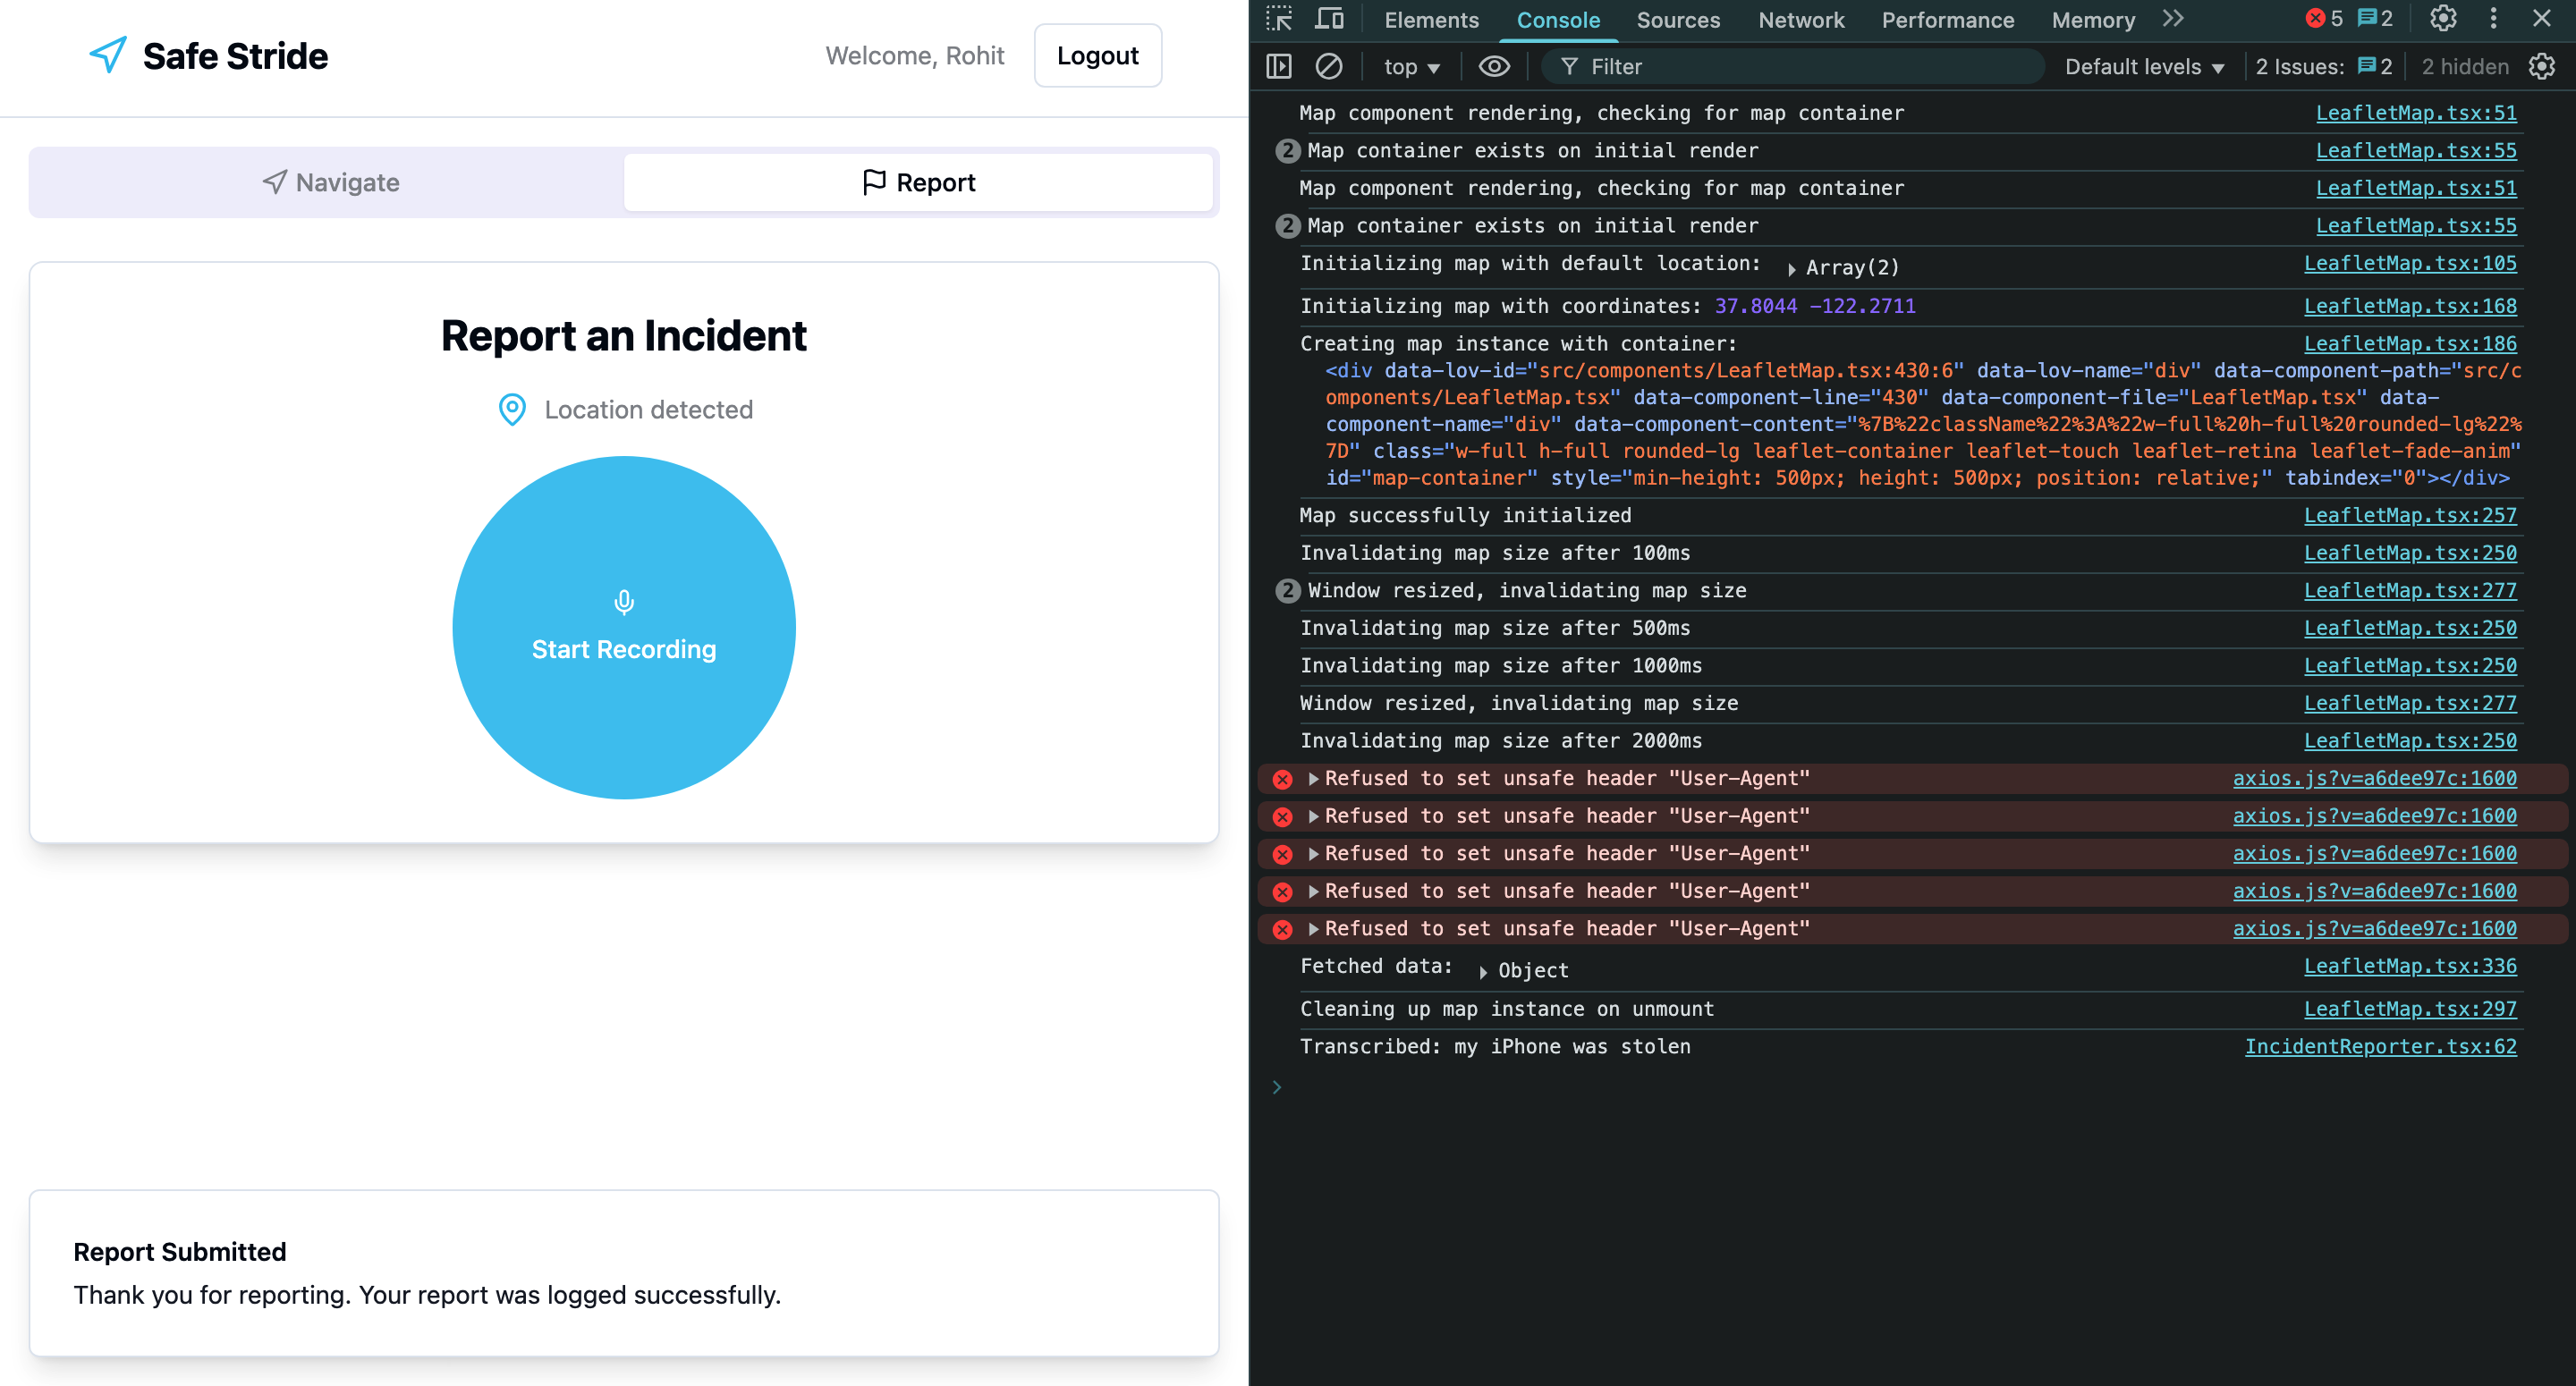Viewport: 2576px width, 1386px height.
Task: Open the Default levels dropdown
Action: 2144,67
